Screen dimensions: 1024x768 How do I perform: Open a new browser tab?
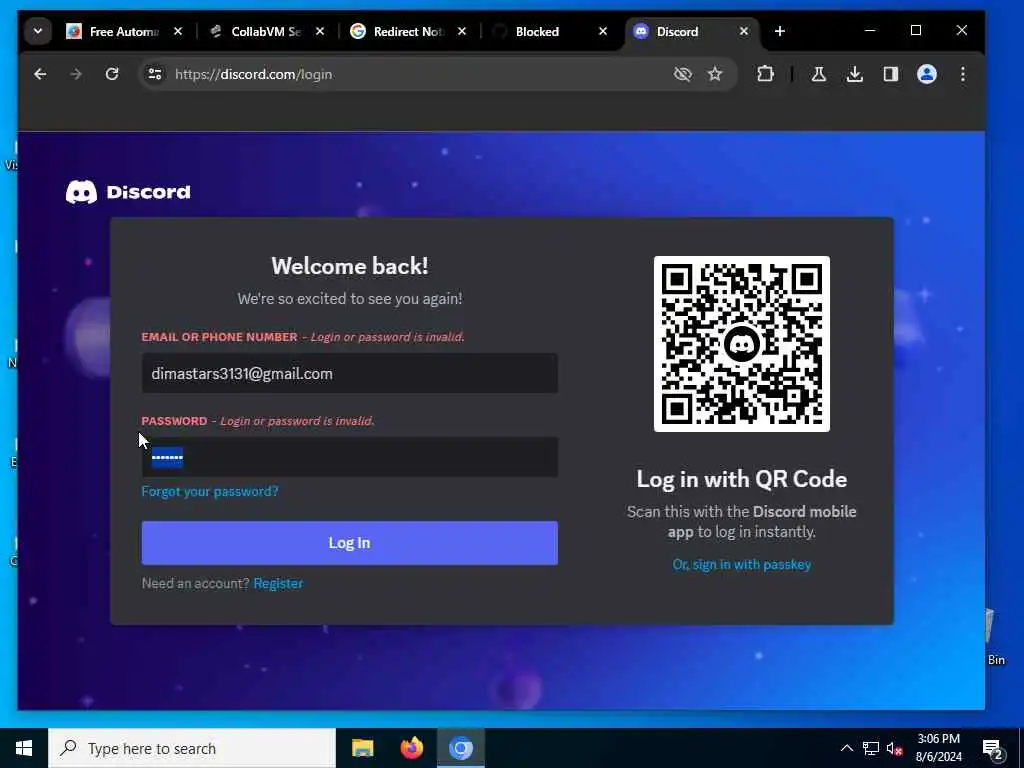[x=780, y=31]
